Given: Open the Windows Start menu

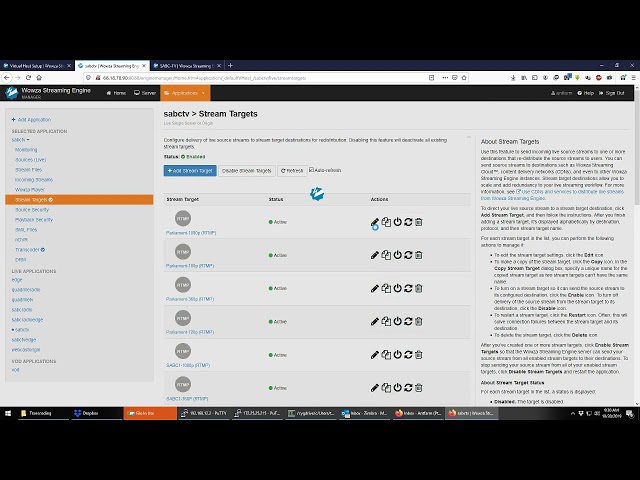Looking at the screenshot, I should [x=8, y=413].
